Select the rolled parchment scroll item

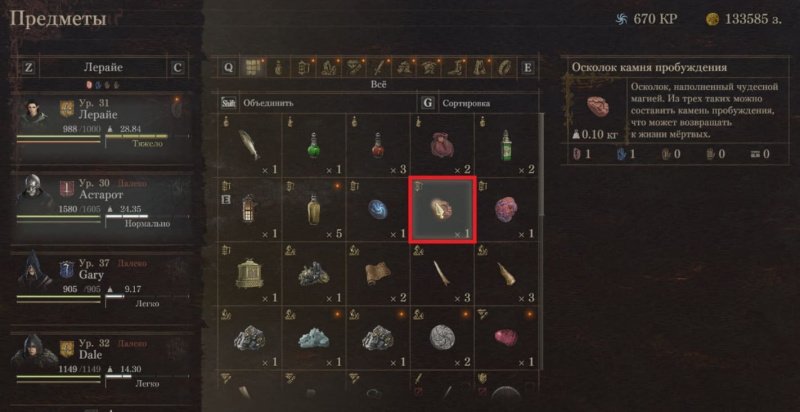point(378,274)
